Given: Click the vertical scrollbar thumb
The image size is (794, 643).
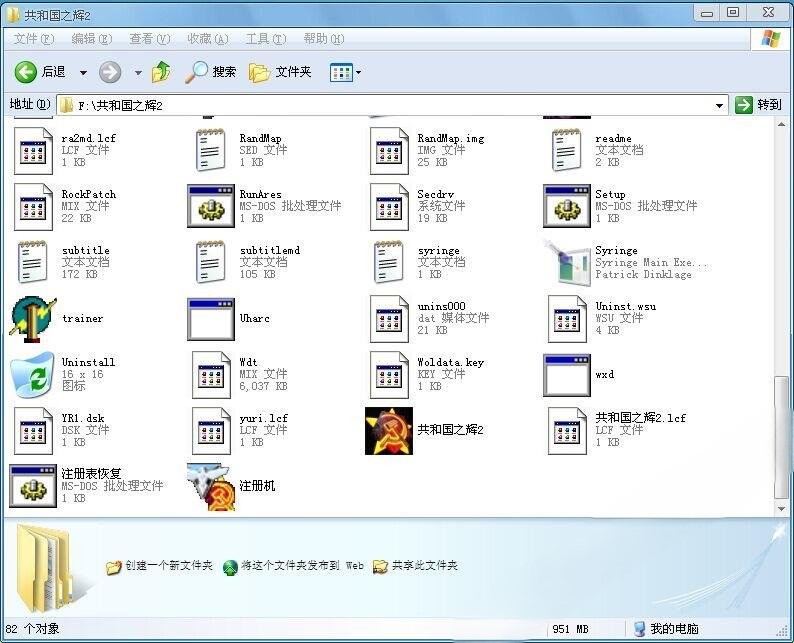Looking at the screenshot, I should pos(781,437).
